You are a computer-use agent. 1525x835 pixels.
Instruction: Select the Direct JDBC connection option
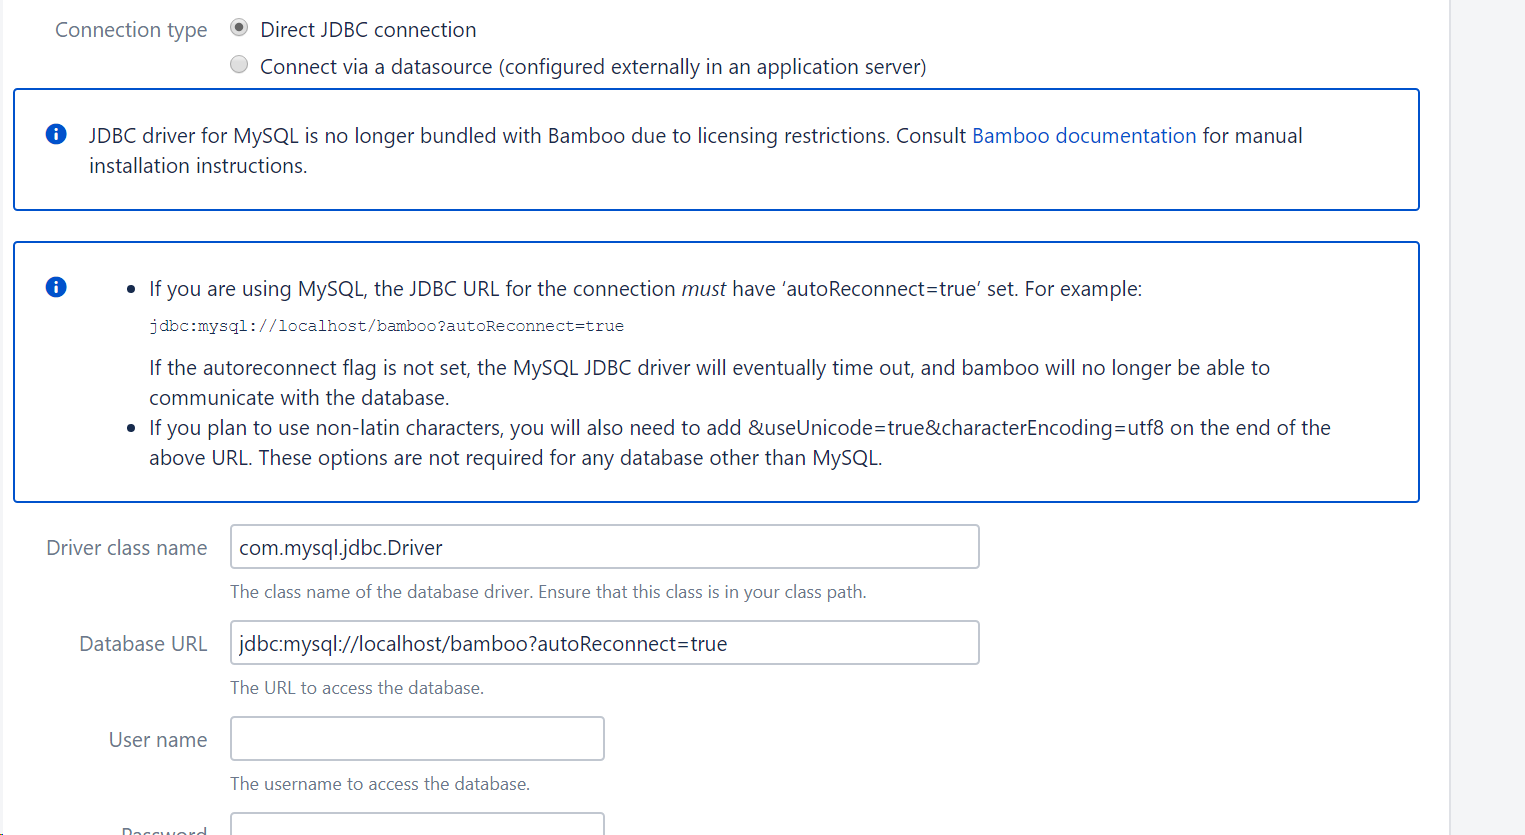click(x=239, y=27)
